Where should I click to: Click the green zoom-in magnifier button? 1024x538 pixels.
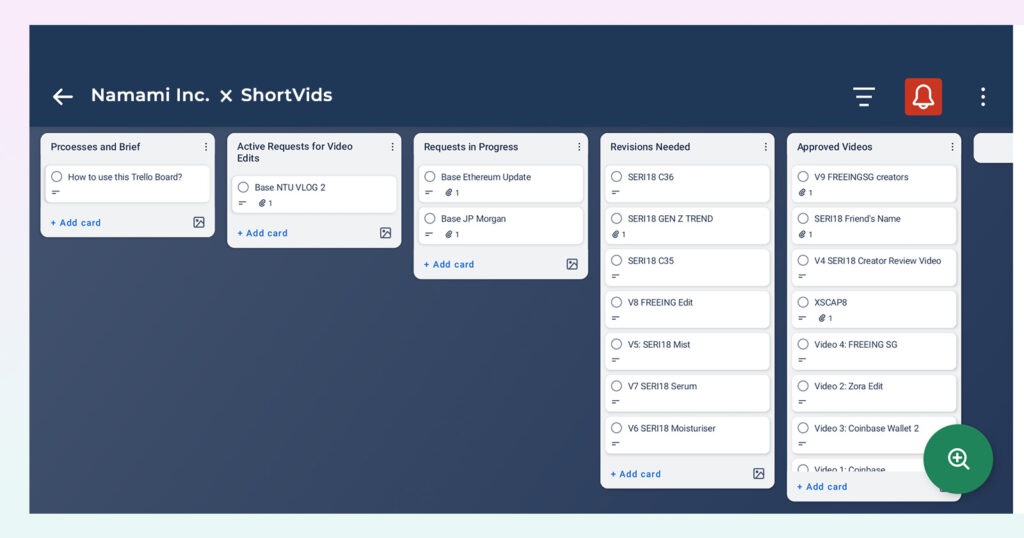(957, 458)
